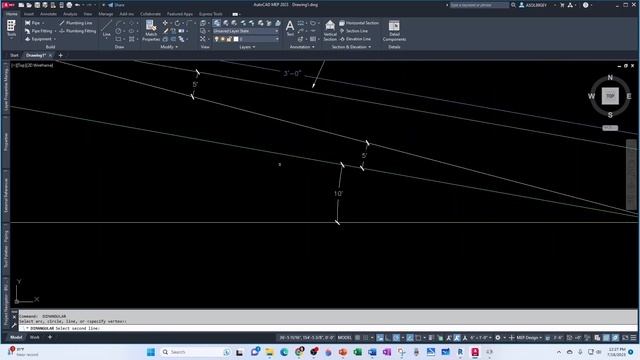
Task: Select the Circle draw tool
Action: (x=118, y=31)
